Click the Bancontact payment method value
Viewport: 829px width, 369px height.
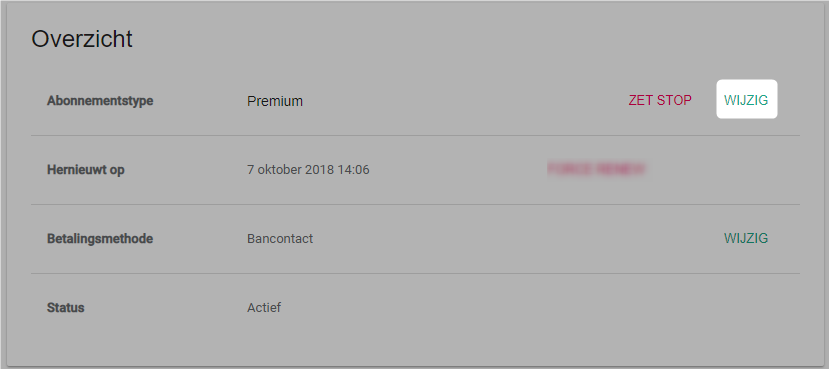coord(280,238)
